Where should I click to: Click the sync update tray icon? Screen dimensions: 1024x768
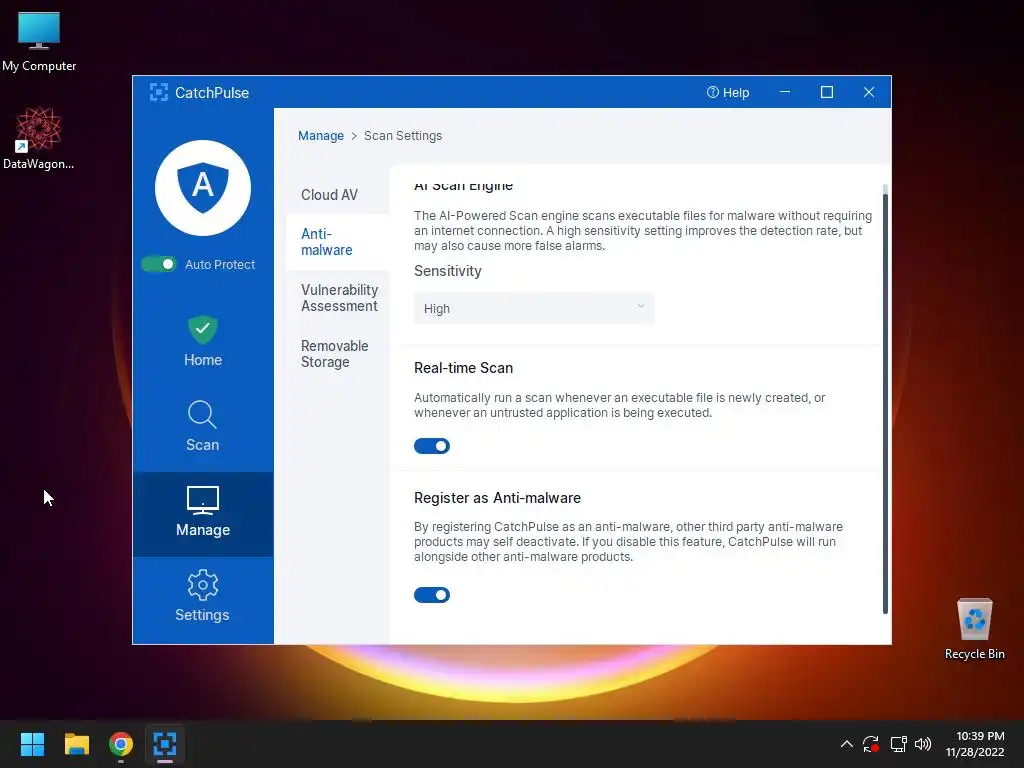[871, 744]
